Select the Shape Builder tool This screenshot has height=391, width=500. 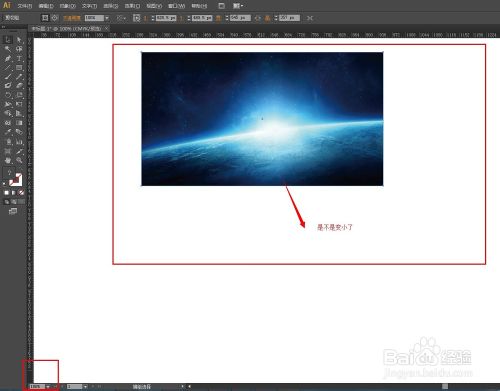[8, 114]
